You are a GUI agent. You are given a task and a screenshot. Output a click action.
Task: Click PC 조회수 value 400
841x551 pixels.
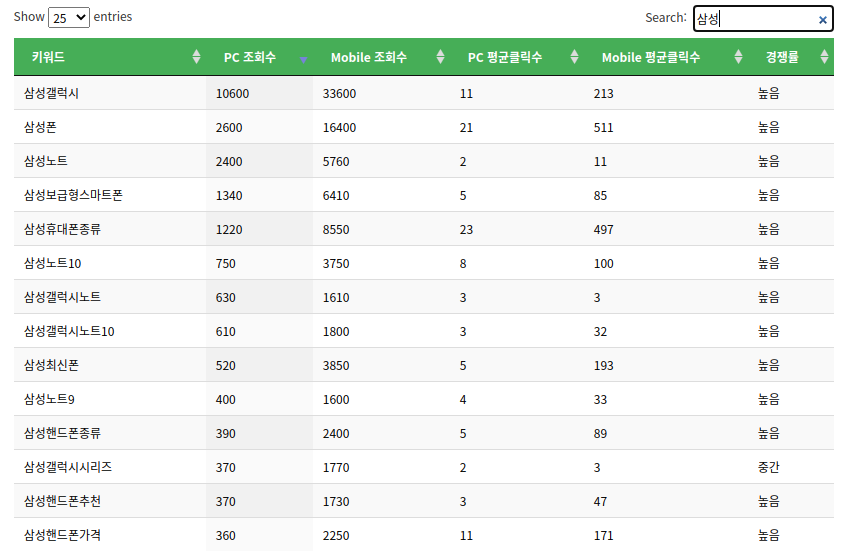point(225,400)
